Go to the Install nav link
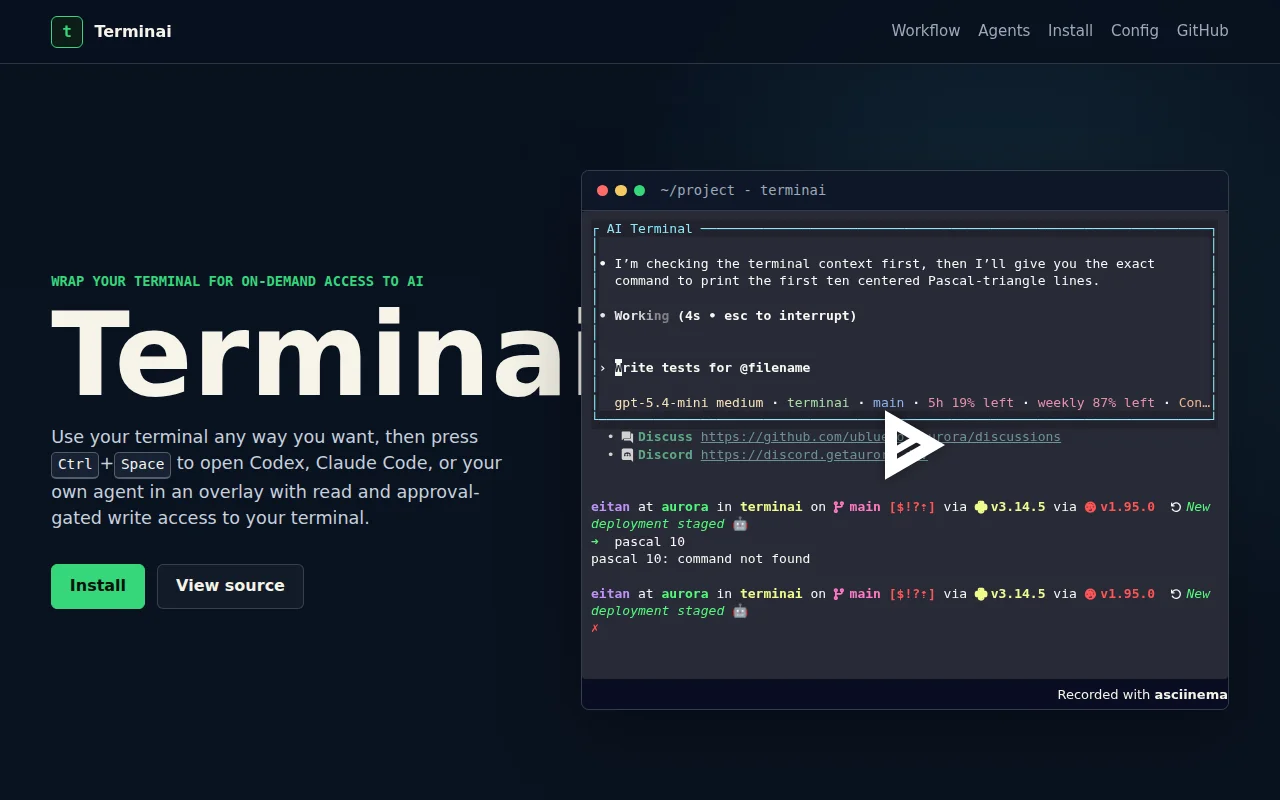 [1070, 31]
